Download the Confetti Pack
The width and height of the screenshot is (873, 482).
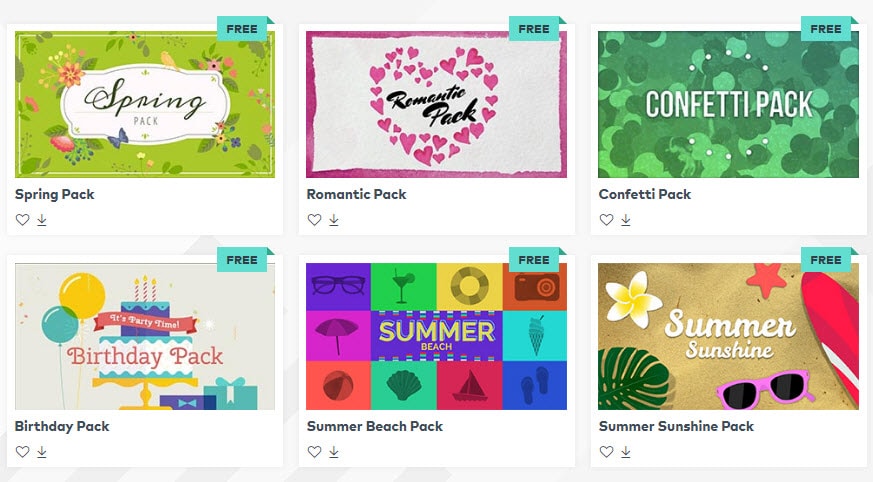626,220
